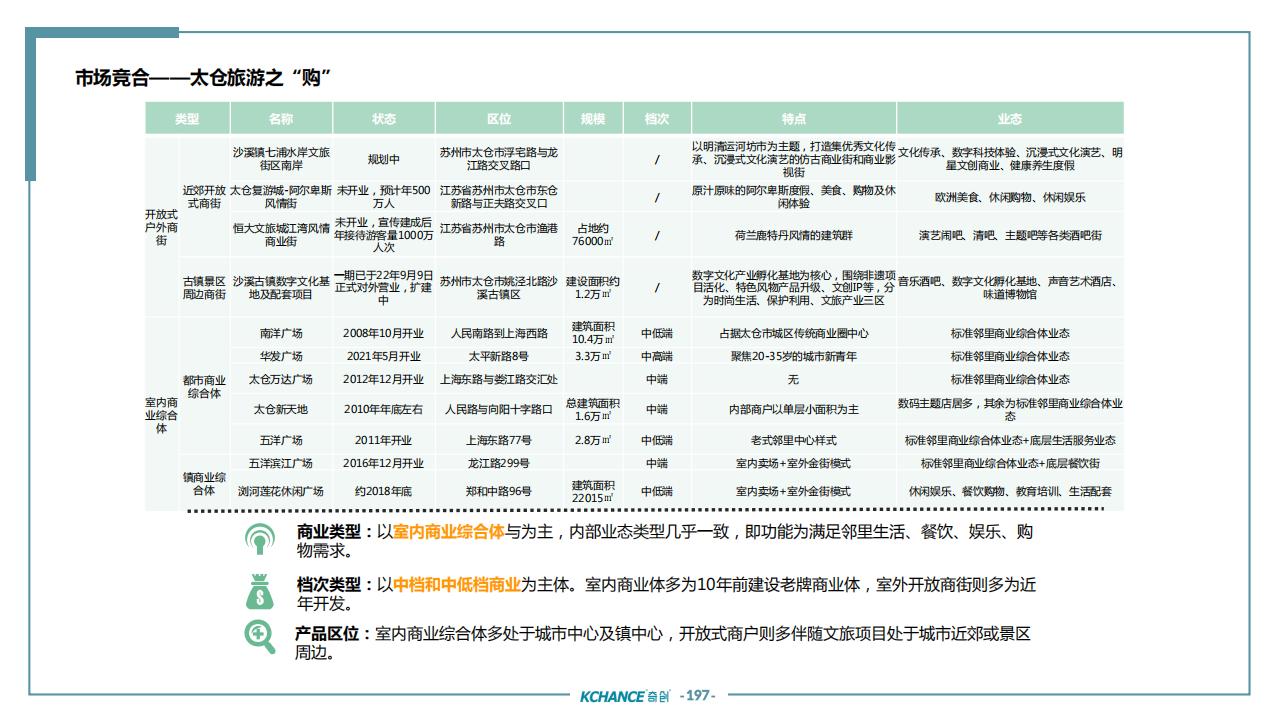Screen dimensions: 1280x720
Task: Select the 中高端 grade cell
Action: point(657,356)
